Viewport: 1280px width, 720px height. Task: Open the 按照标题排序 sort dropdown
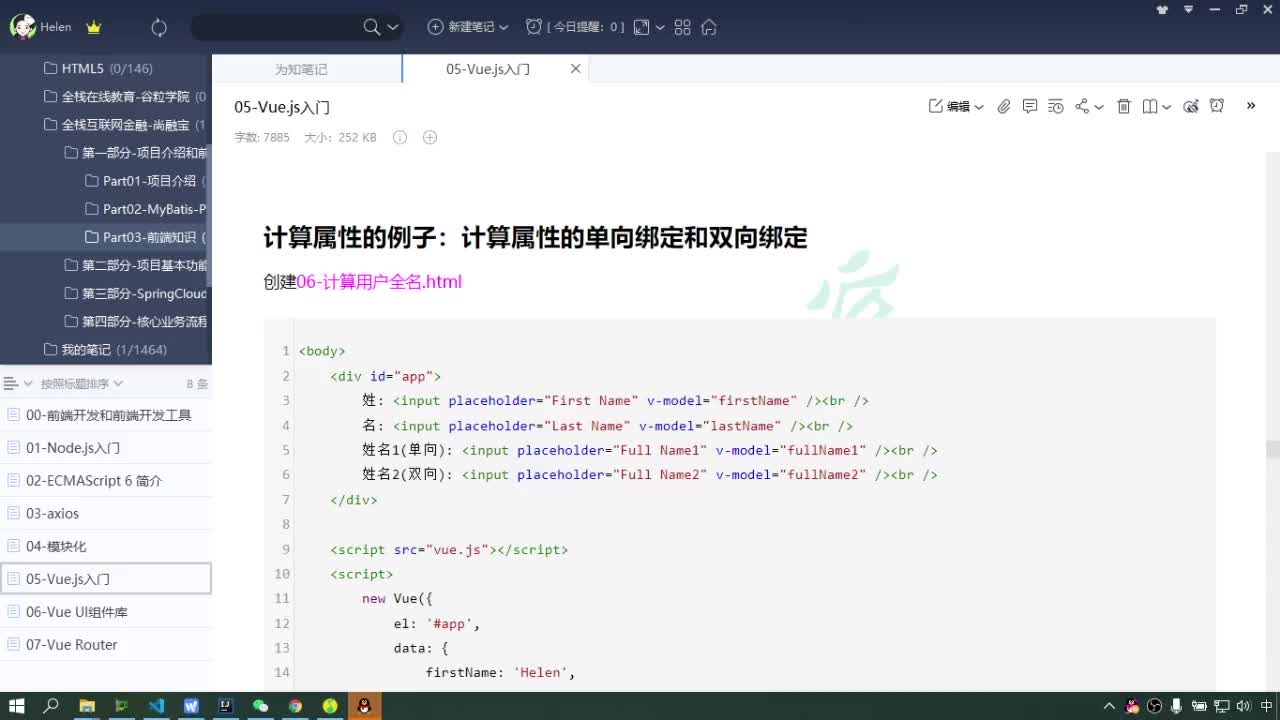[x=80, y=384]
